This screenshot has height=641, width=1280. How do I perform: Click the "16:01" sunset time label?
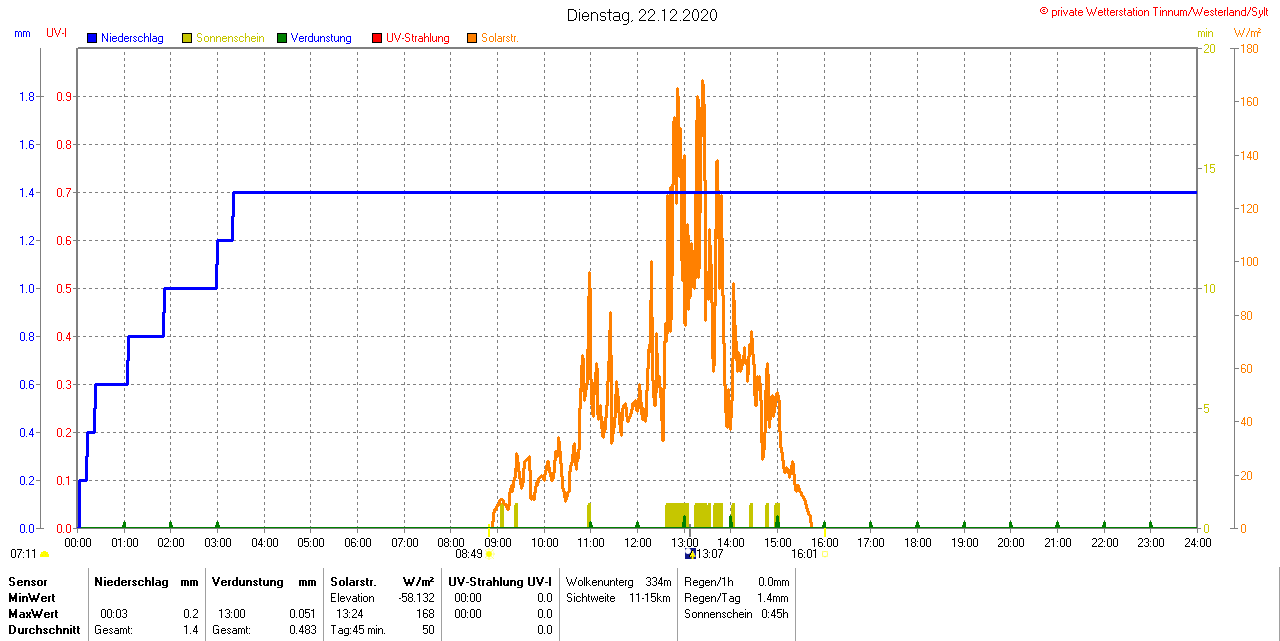tap(804, 553)
